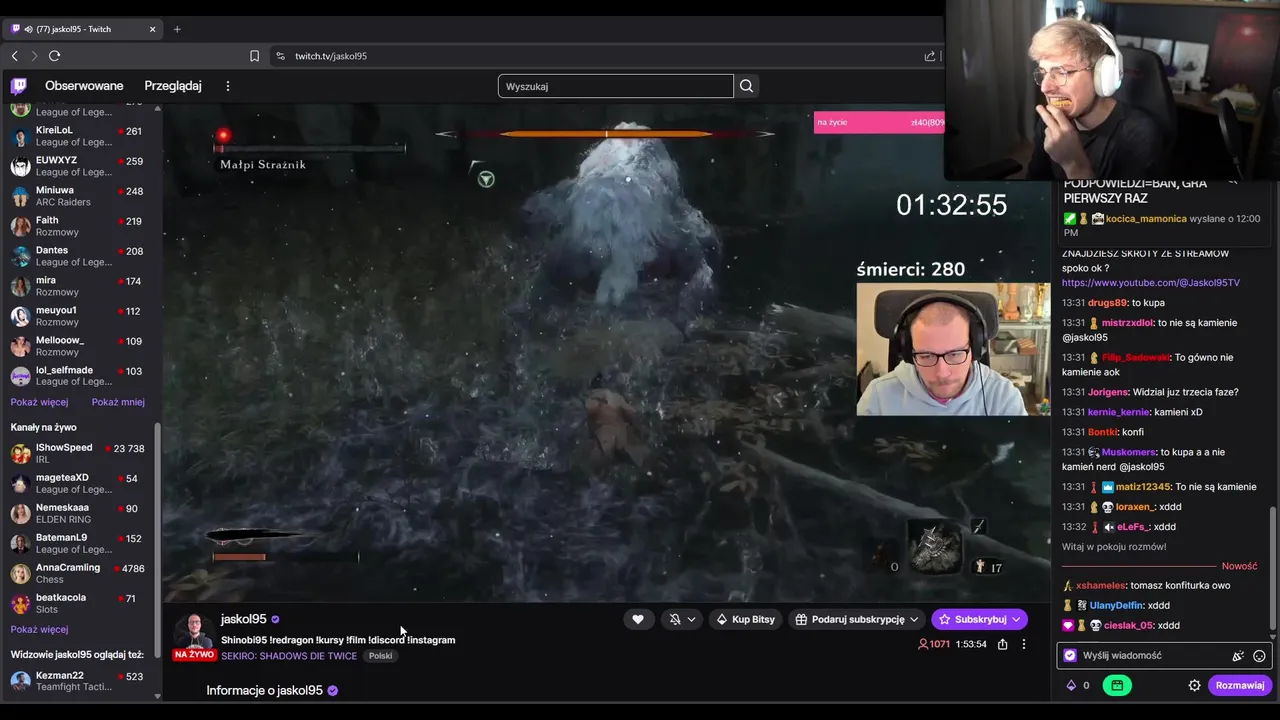Open mira channel in sidebar

(78, 286)
